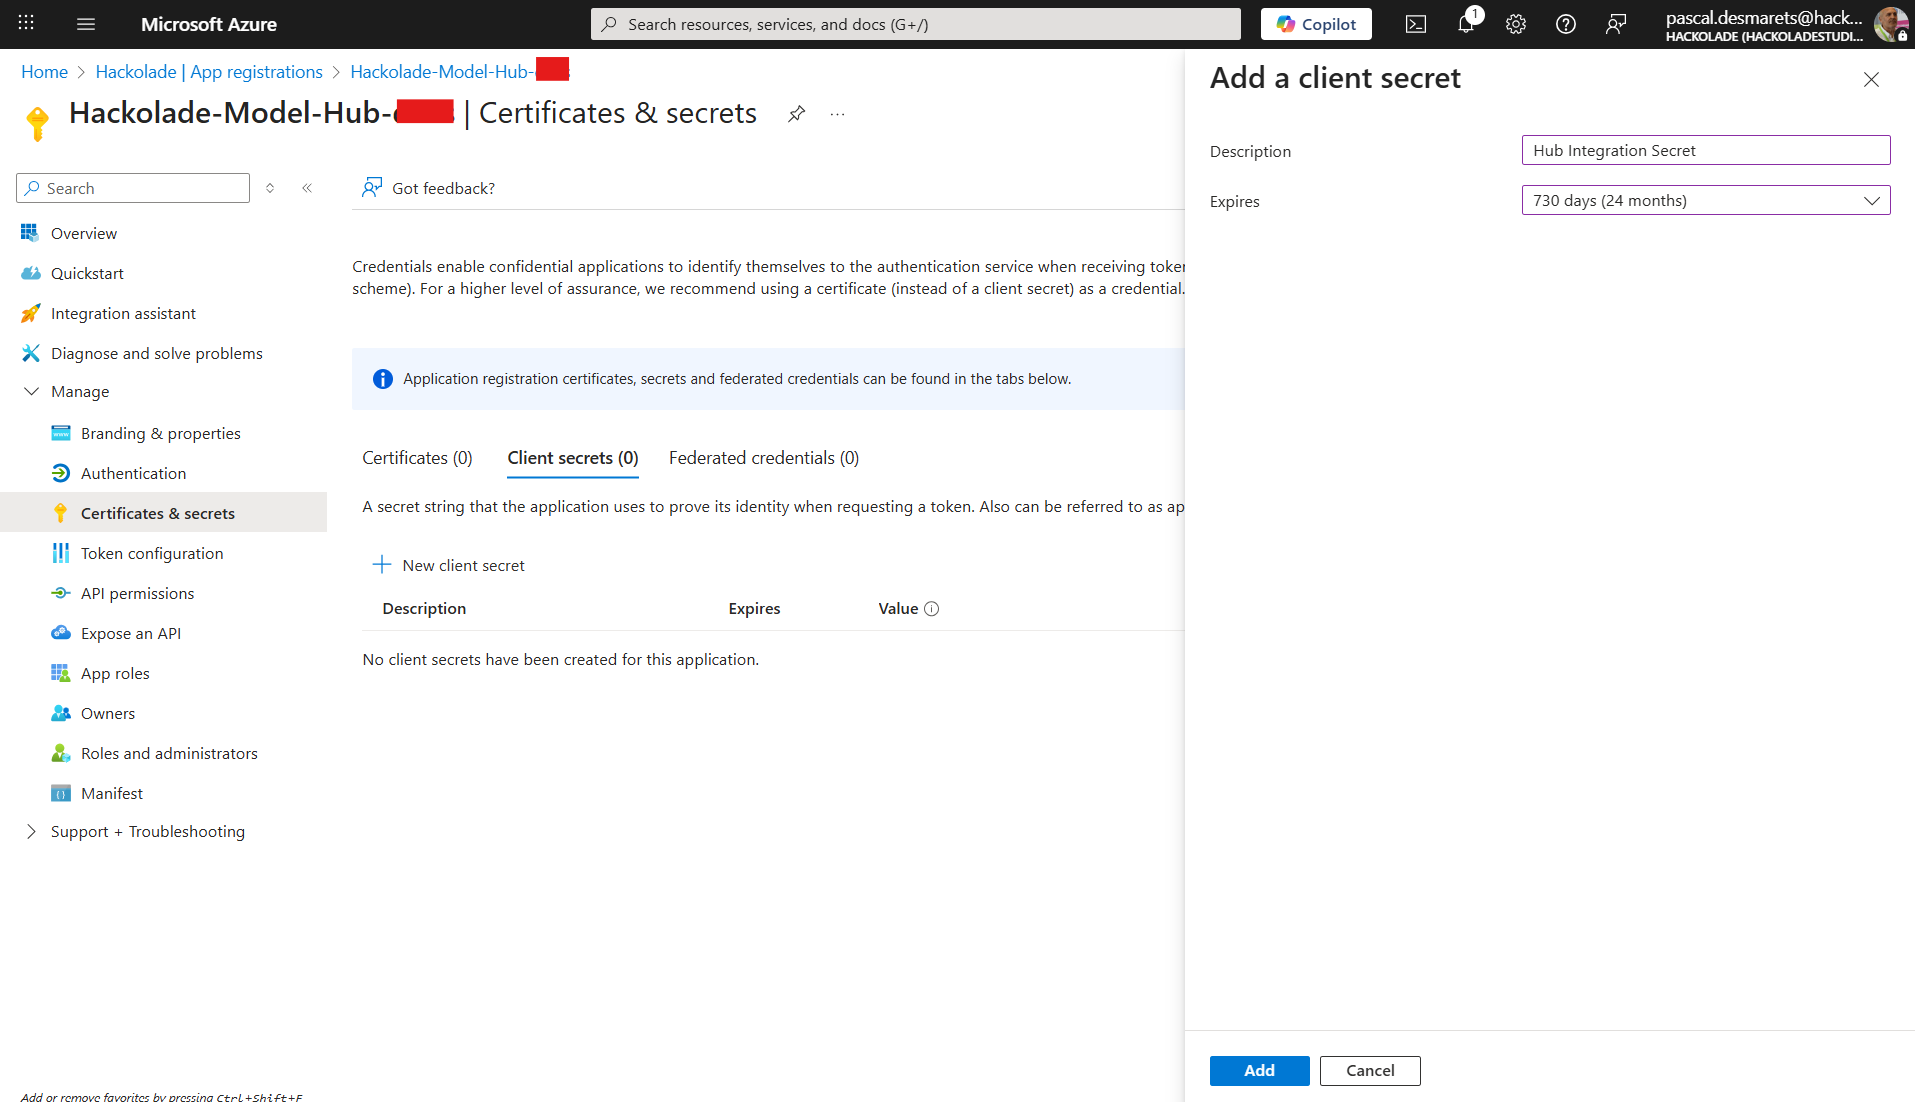The height and width of the screenshot is (1102, 1915).
Task: Click the Add button to create secret
Action: (1258, 1070)
